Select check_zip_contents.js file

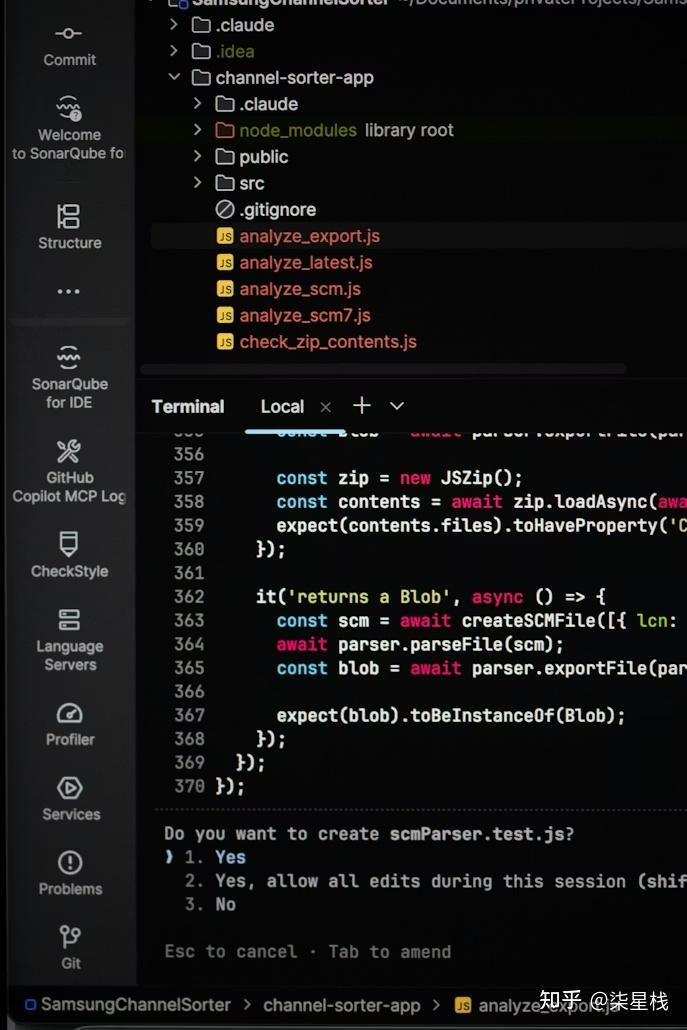(x=316, y=342)
